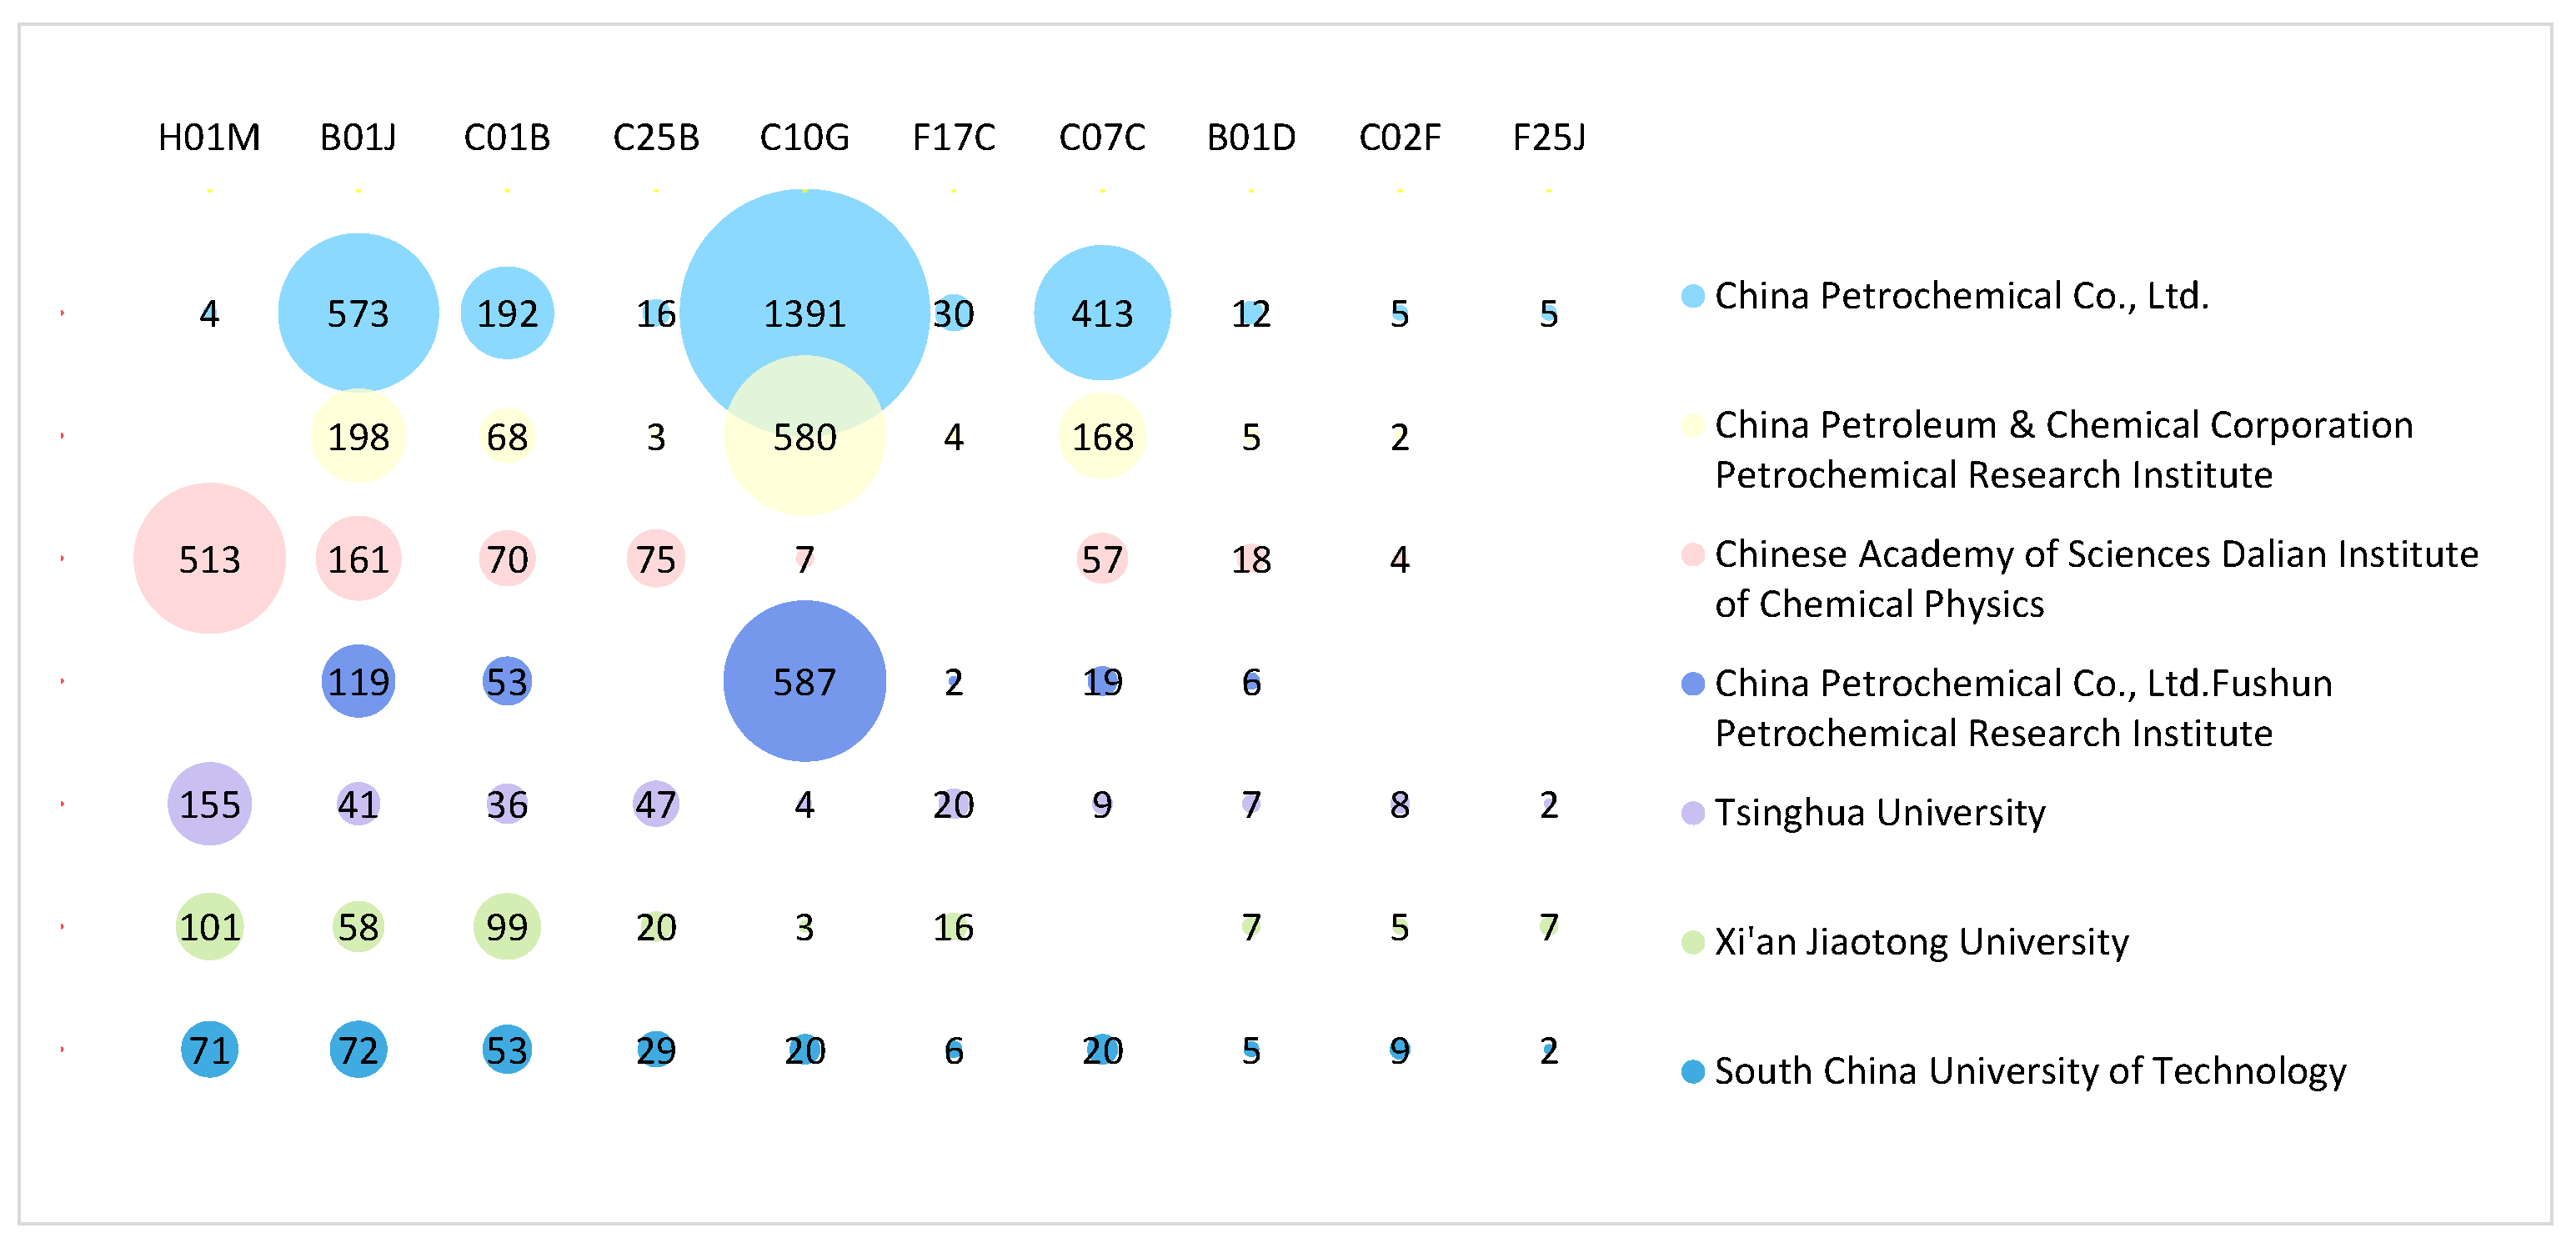Select the Dalian Institute of Chemical Physics legend text
2576x1248 pixels.
pyautogui.click(x=2095, y=579)
